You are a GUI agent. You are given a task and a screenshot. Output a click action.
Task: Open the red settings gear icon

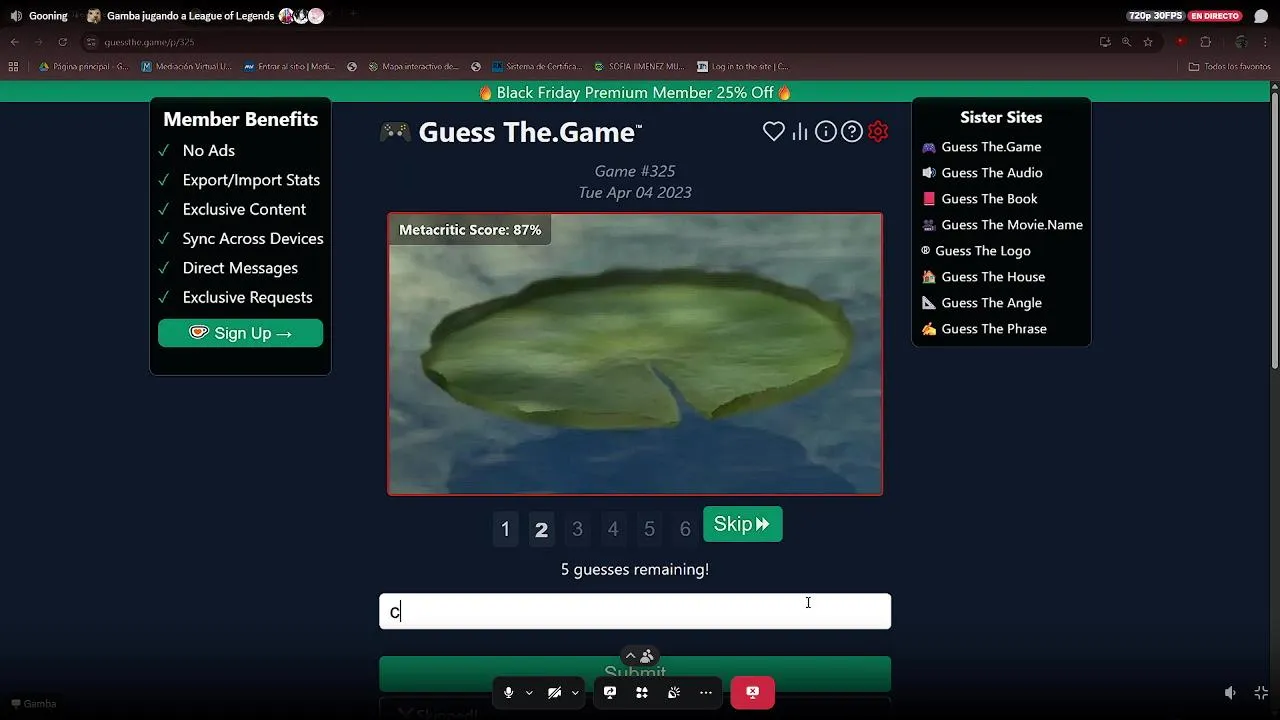coord(878,131)
